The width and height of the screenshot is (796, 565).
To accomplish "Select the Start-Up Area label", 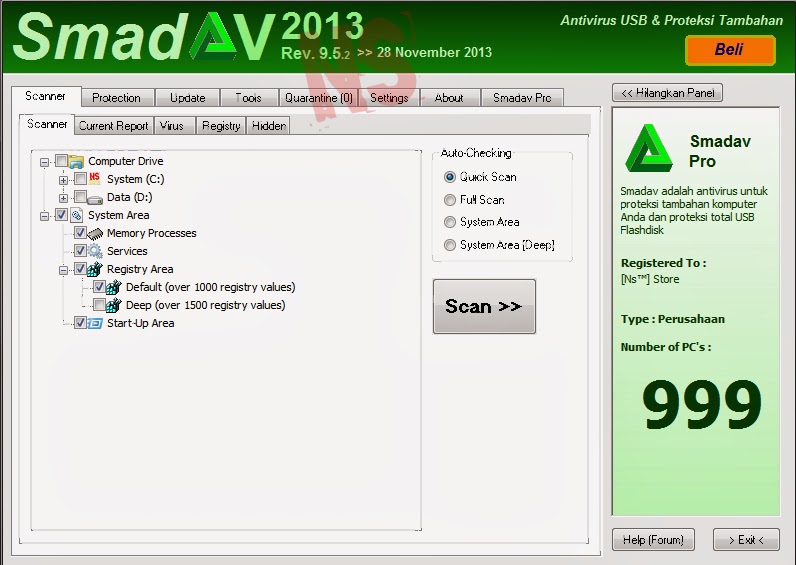I will (141, 323).
